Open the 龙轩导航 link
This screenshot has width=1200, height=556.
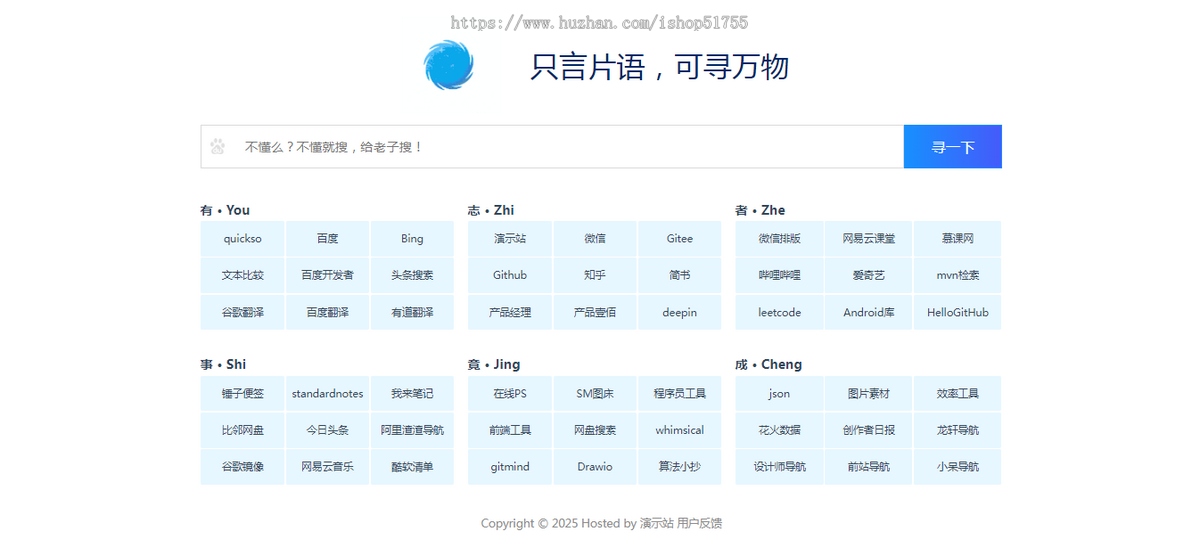tap(957, 430)
